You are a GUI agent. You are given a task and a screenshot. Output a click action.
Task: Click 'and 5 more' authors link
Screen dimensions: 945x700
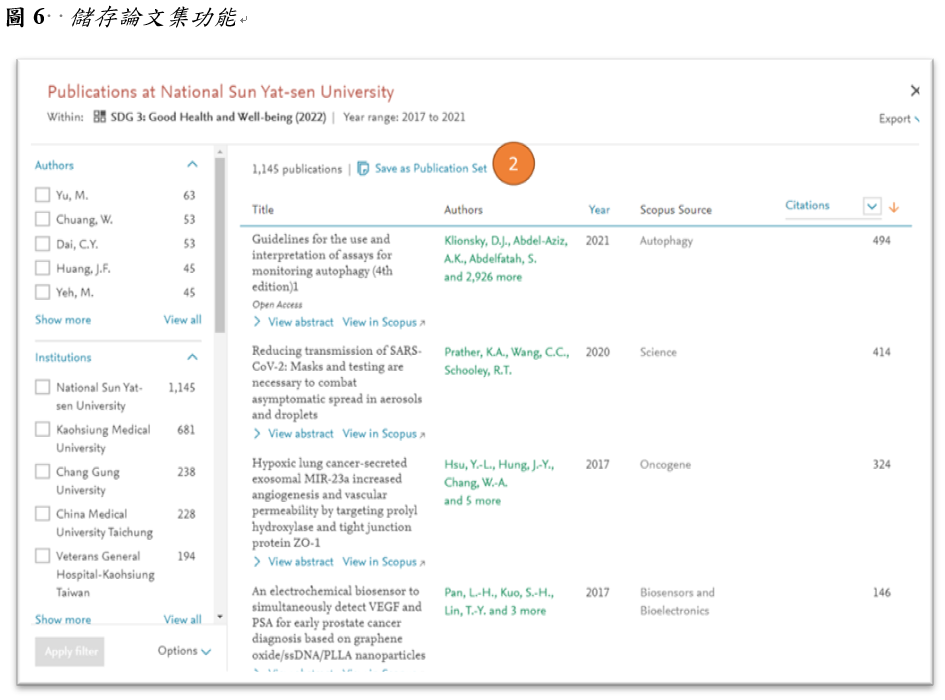[x=472, y=500]
